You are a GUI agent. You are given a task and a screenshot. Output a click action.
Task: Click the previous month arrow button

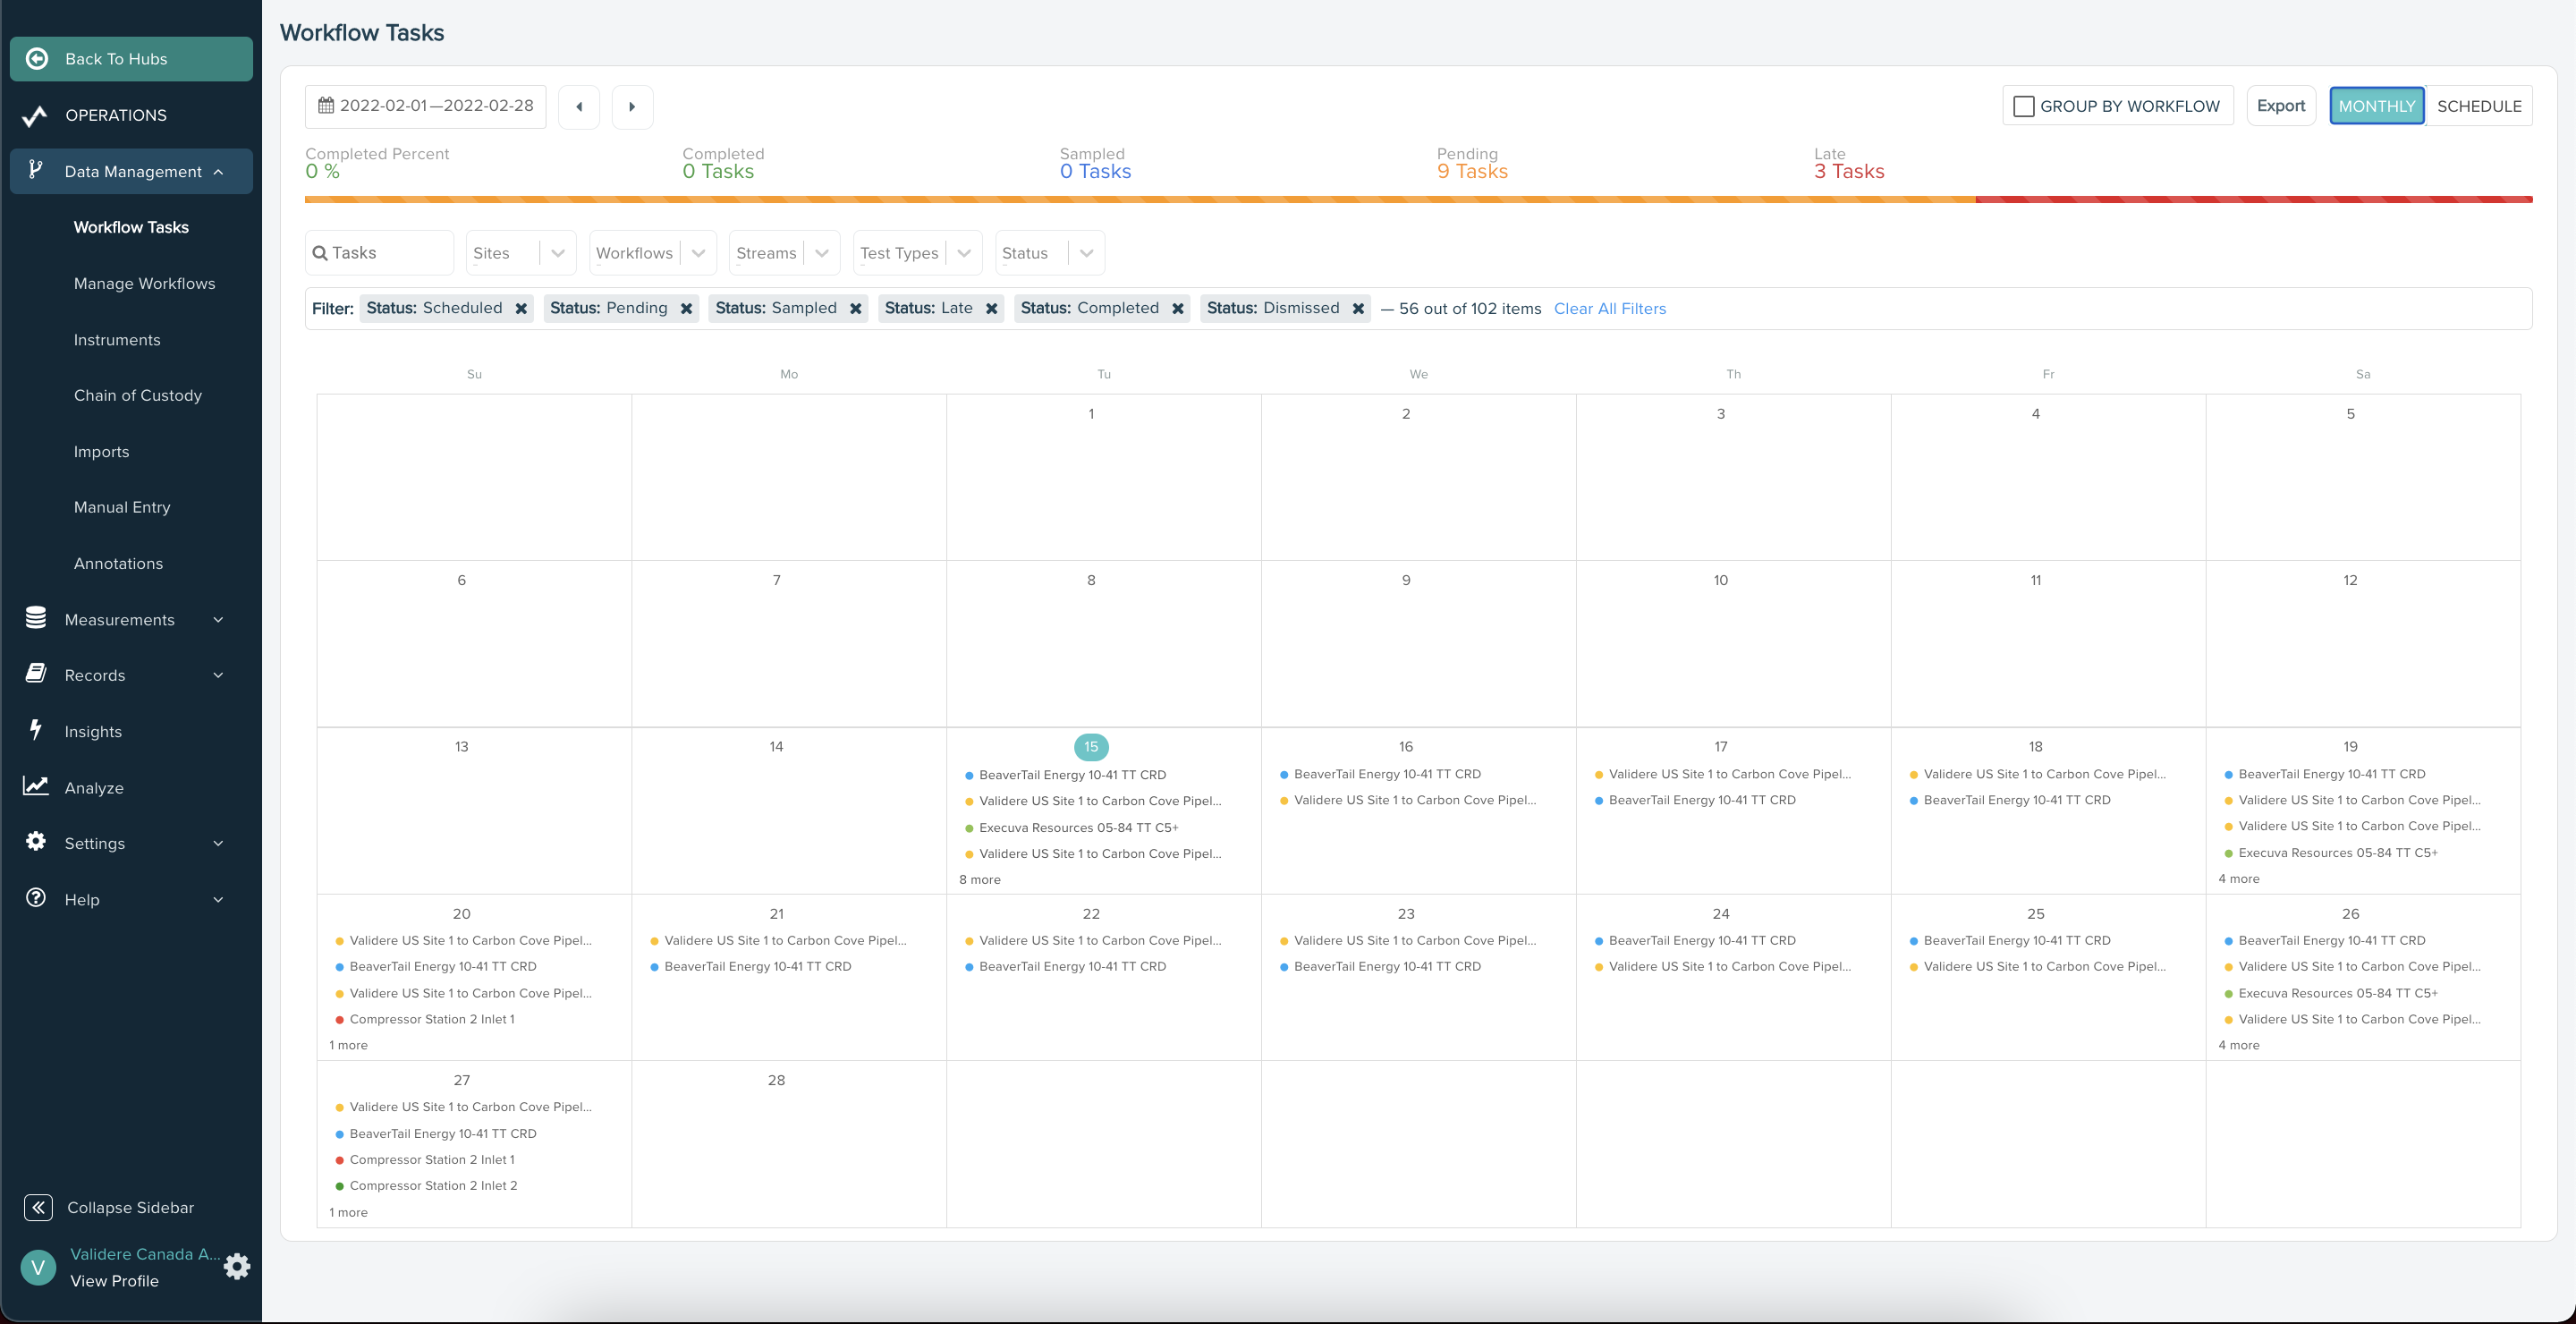(x=579, y=107)
